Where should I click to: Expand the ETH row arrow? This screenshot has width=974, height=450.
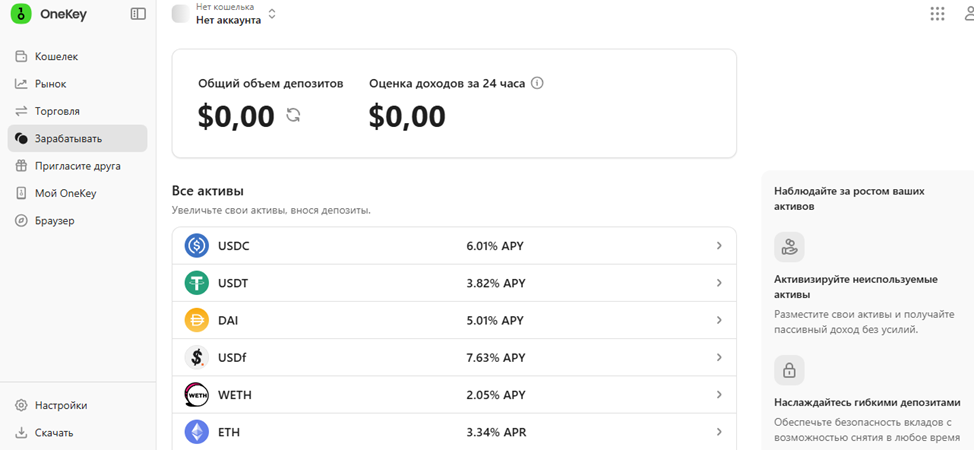coord(719,432)
